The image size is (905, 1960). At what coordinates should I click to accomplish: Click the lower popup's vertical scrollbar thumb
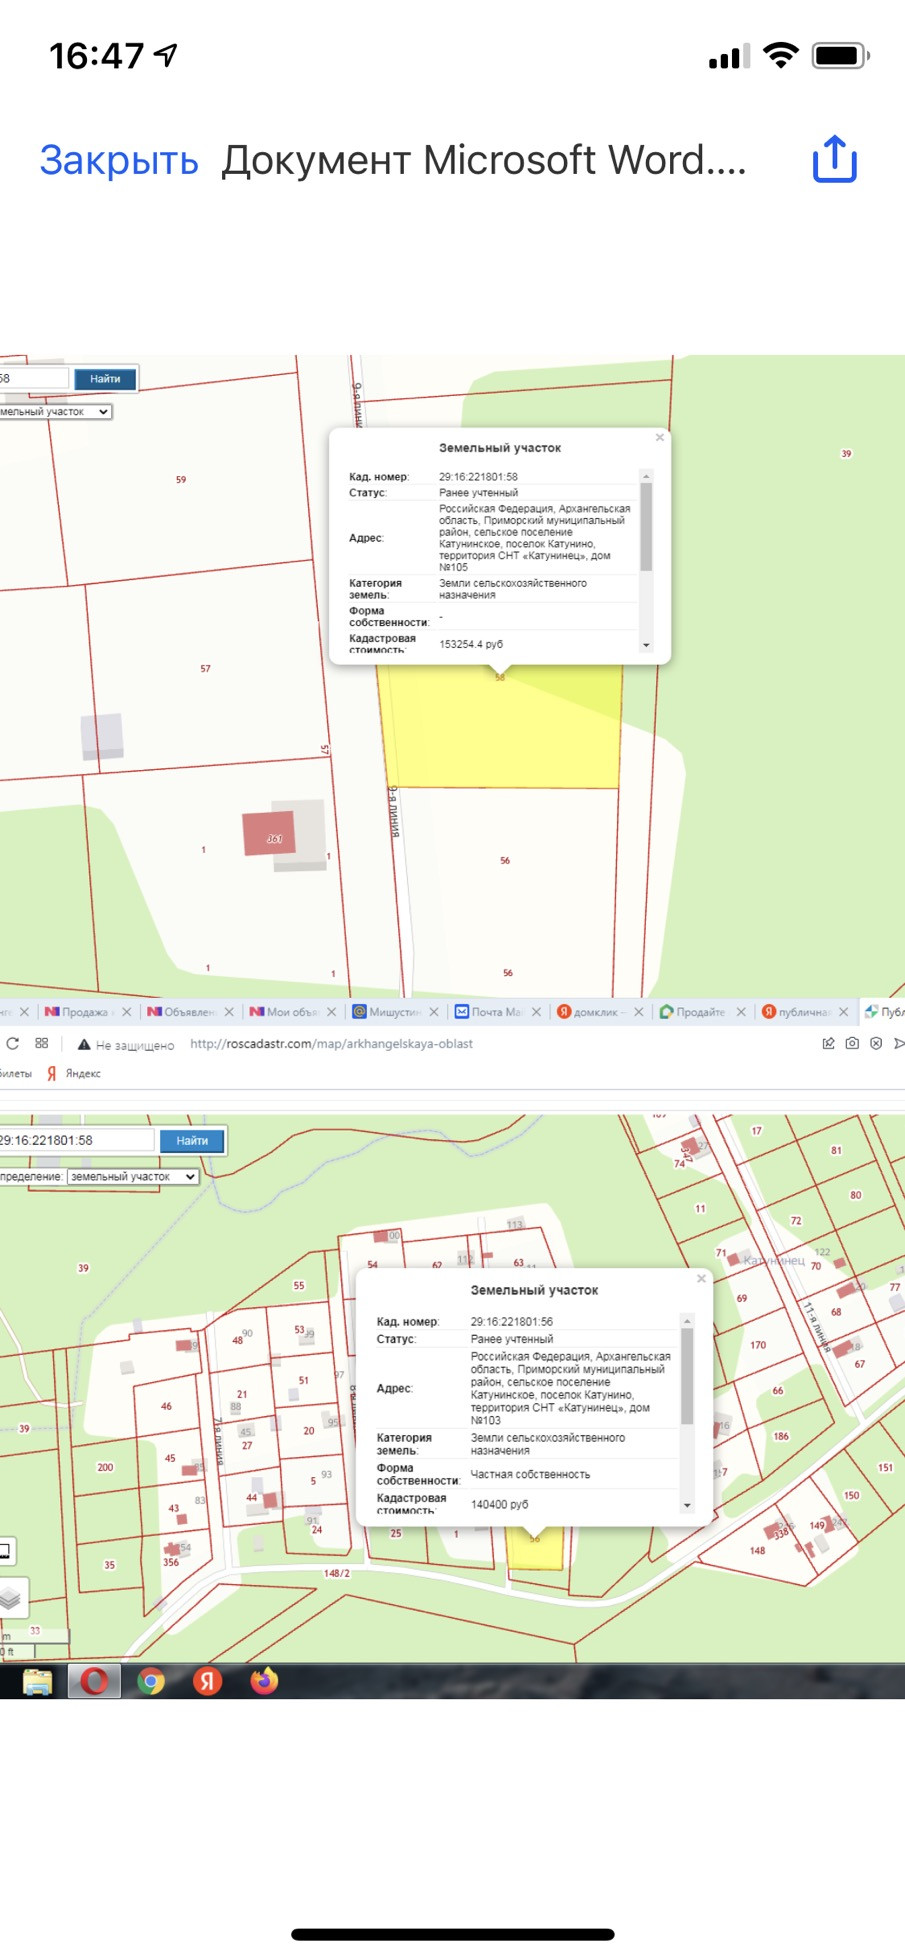[x=687, y=1376]
